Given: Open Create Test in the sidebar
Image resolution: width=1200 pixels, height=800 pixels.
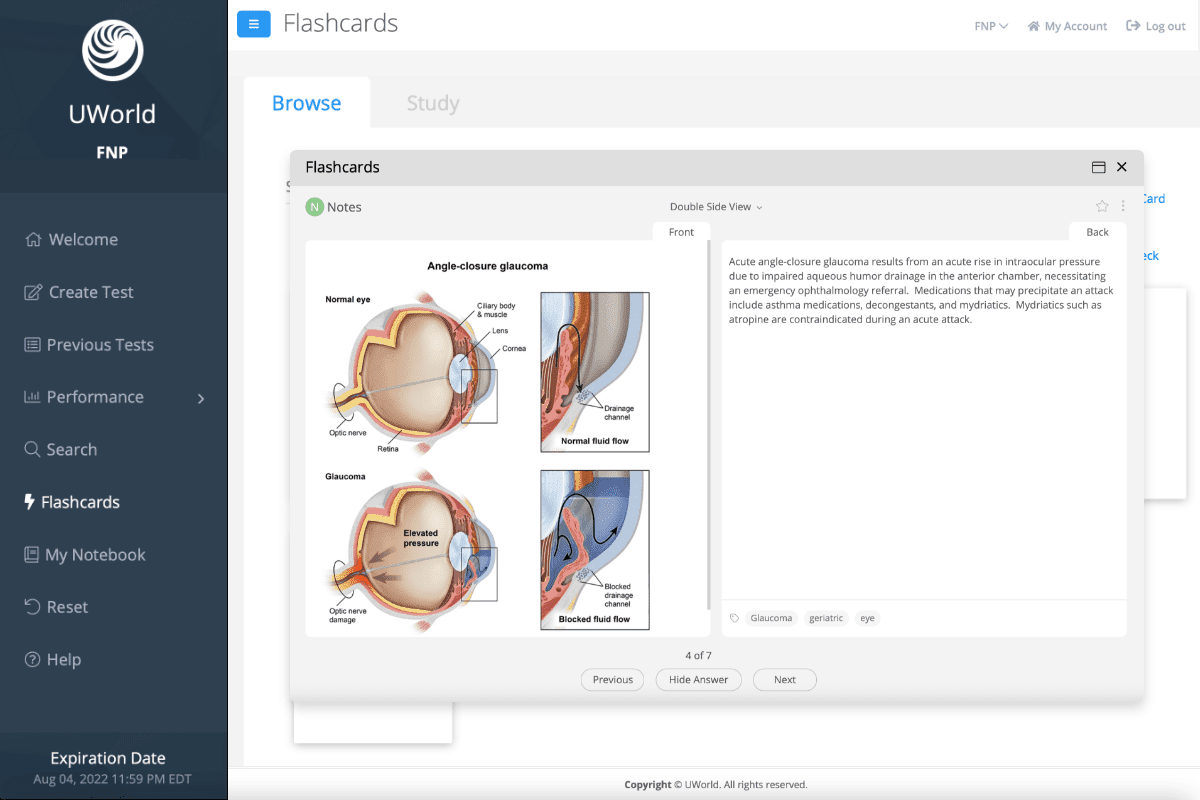Looking at the screenshot, I should coord(91,292).
